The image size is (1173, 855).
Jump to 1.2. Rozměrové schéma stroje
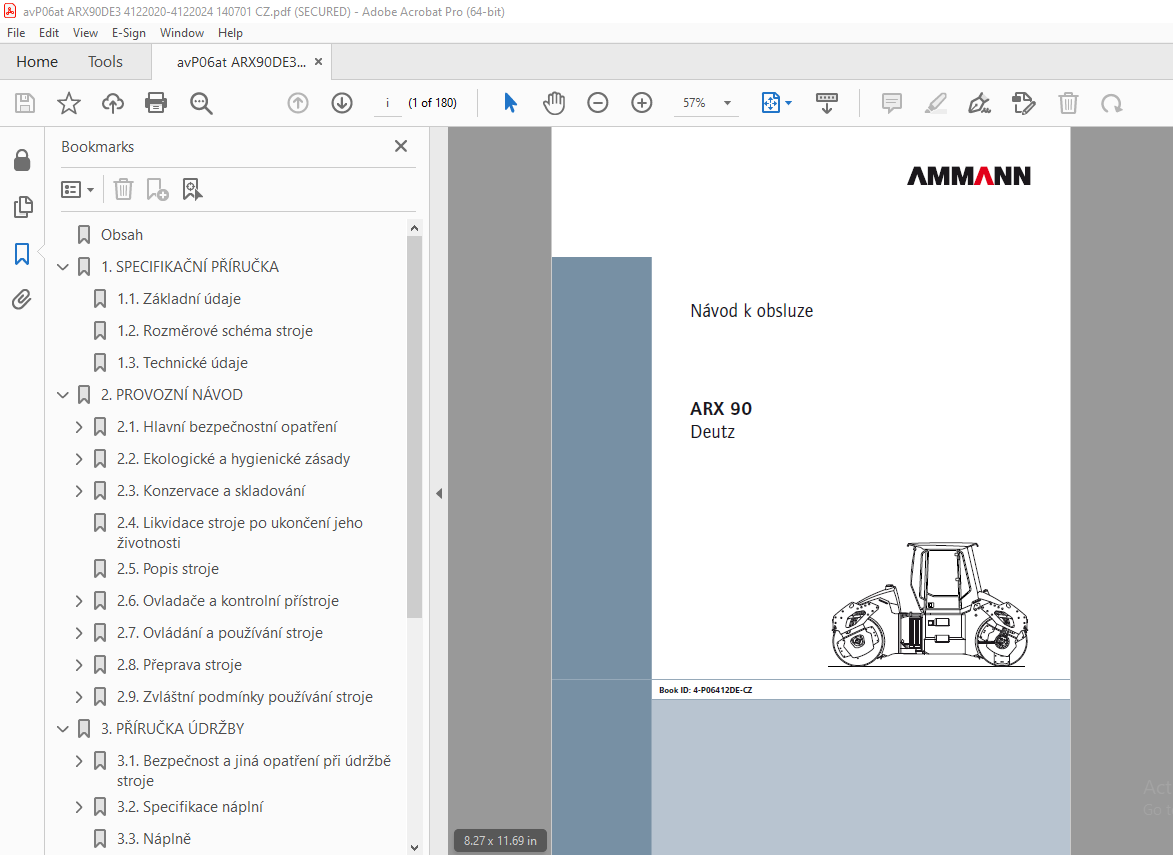pyautogui.click(x=215, y=331)
